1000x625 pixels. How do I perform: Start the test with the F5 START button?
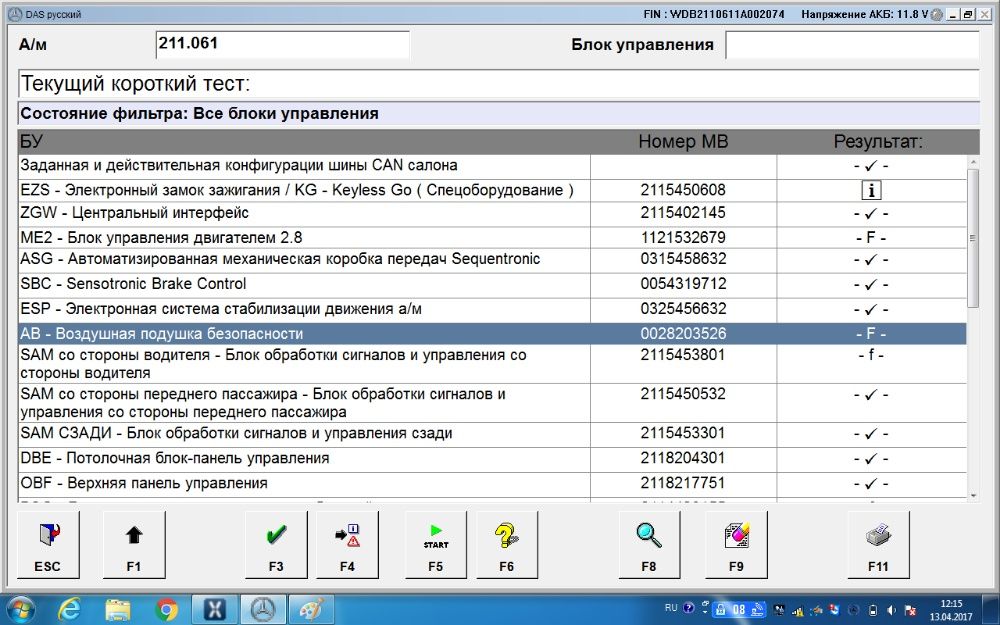coord(436,545)
